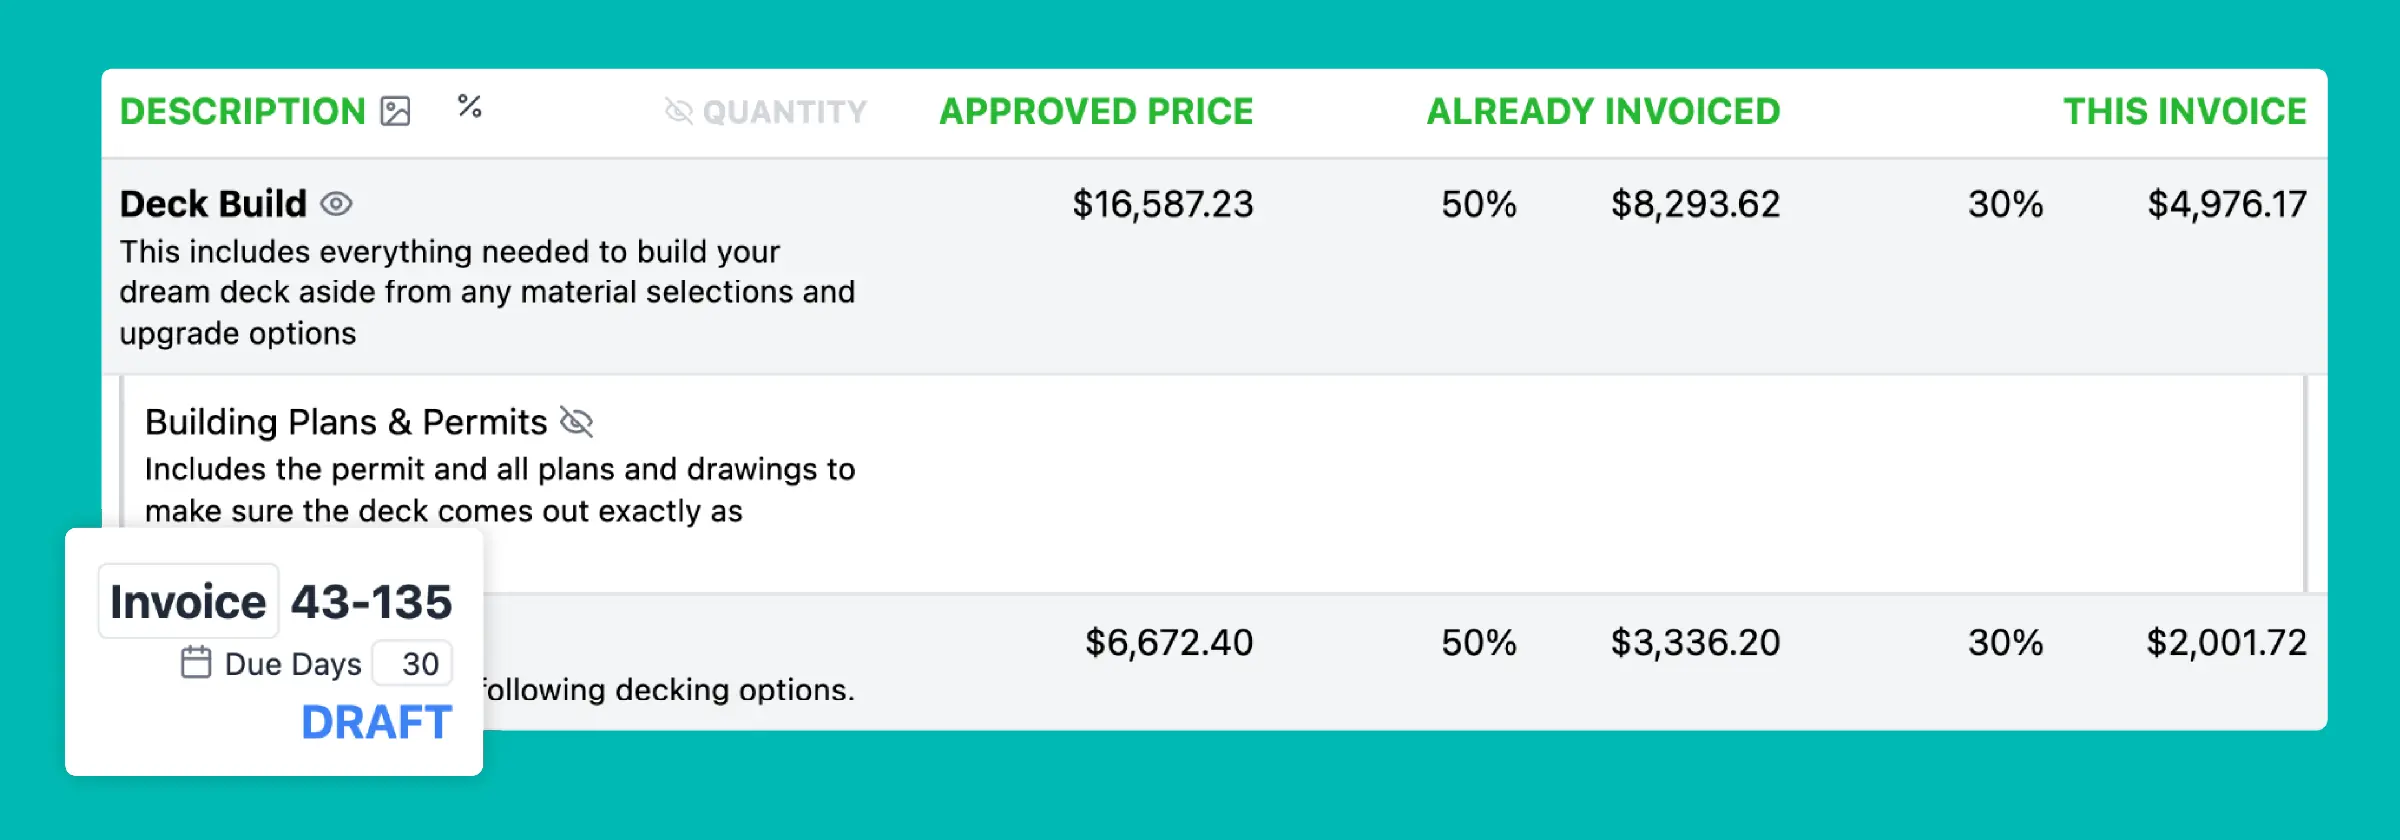Edit Deck Build 30% this-invoice percentage
The width and height of the screenshot is (2400, 840).
[2005, 205]
